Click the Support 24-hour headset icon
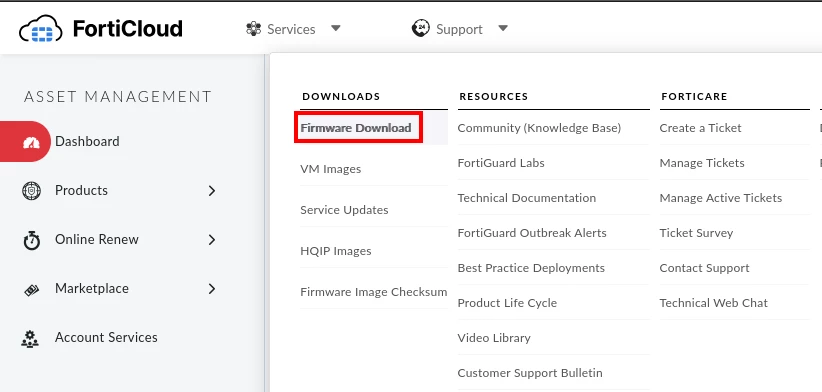 point(420,28)
